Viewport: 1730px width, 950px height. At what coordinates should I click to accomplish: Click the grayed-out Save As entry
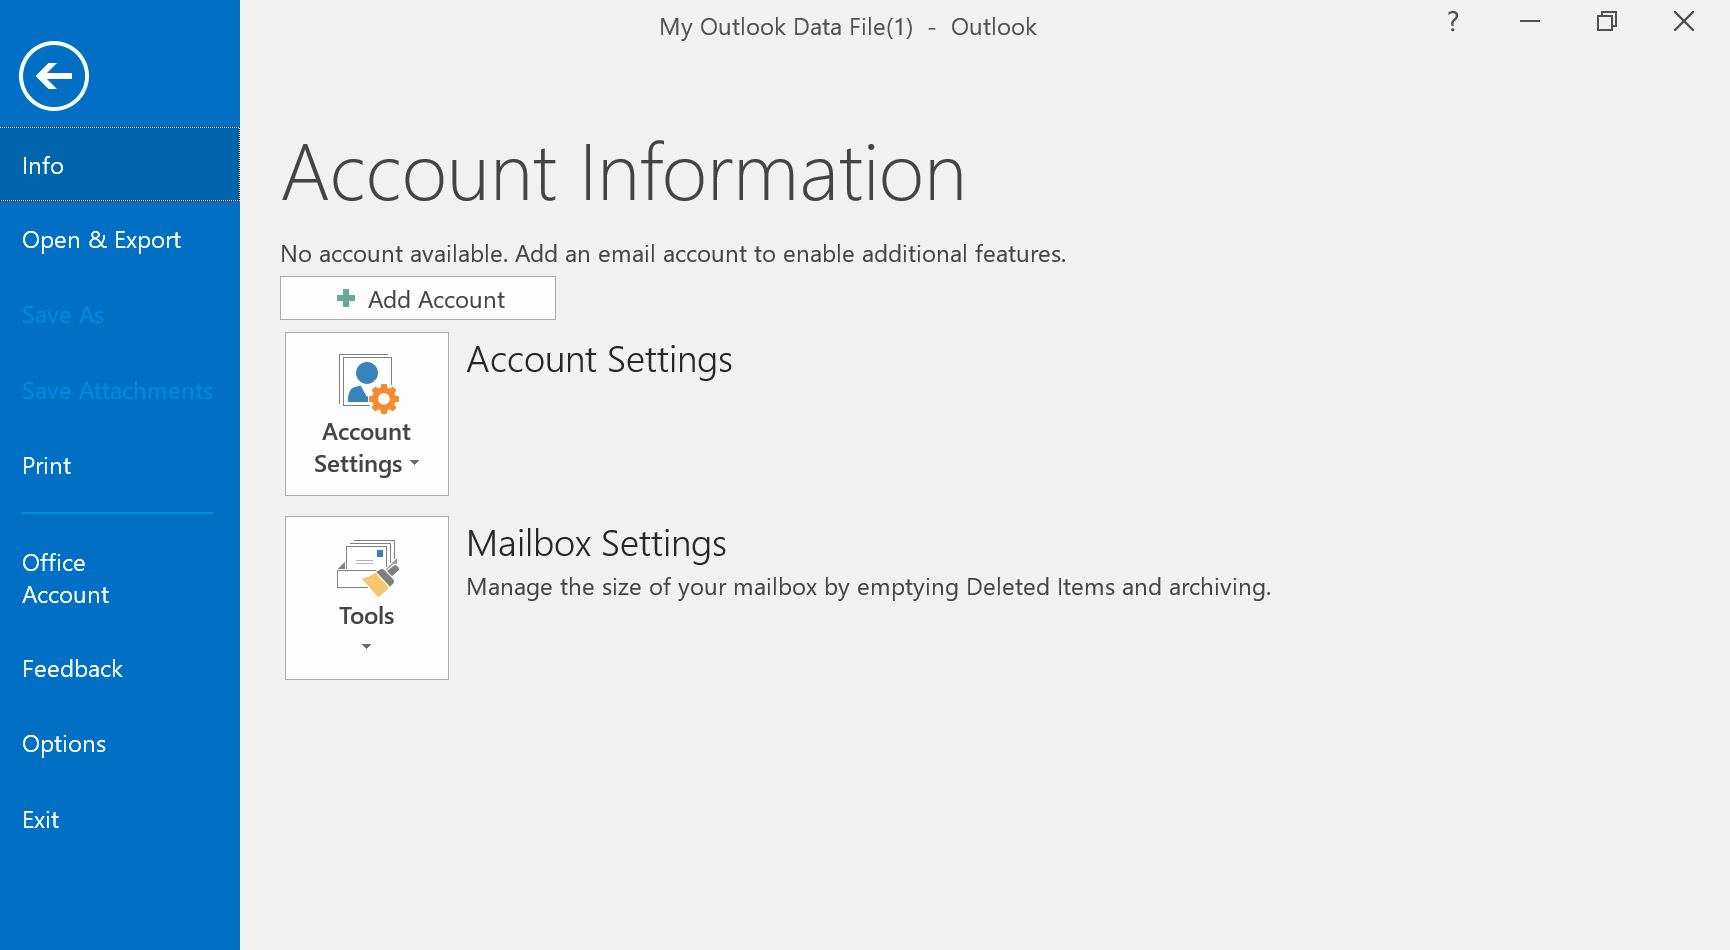point(62,314)
